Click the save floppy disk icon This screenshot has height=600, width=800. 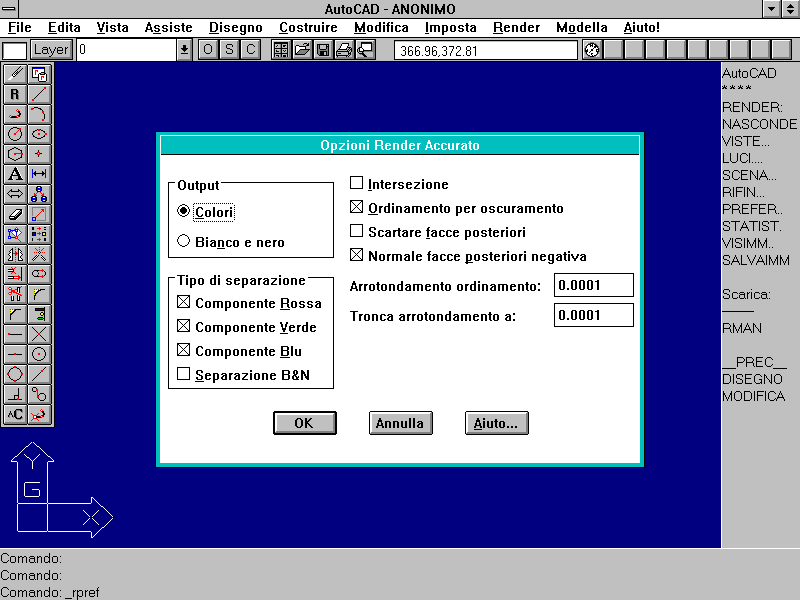323,49
